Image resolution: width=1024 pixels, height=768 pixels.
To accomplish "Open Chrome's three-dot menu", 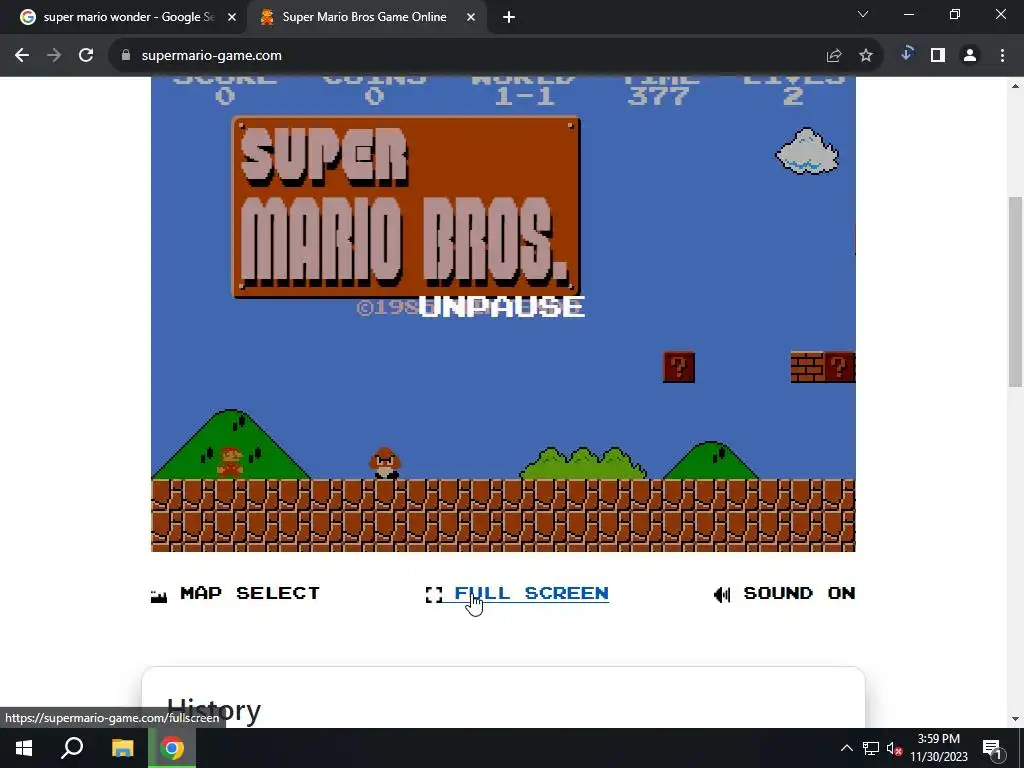I will point(1002,56).
